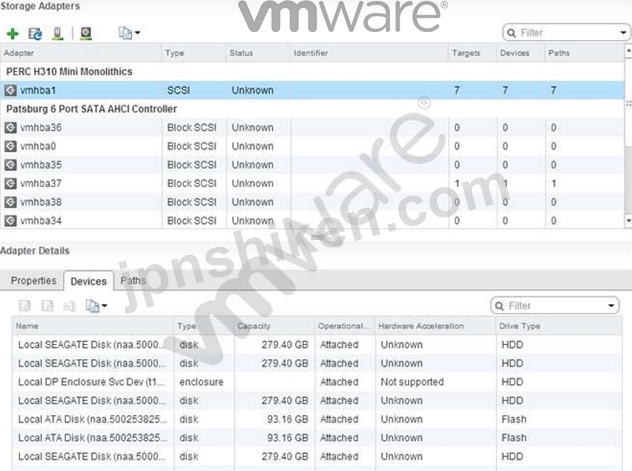Sort devices by Hardware Acceleration header
The height and width of the screenshot is (471, 632).
click(435, 326)
